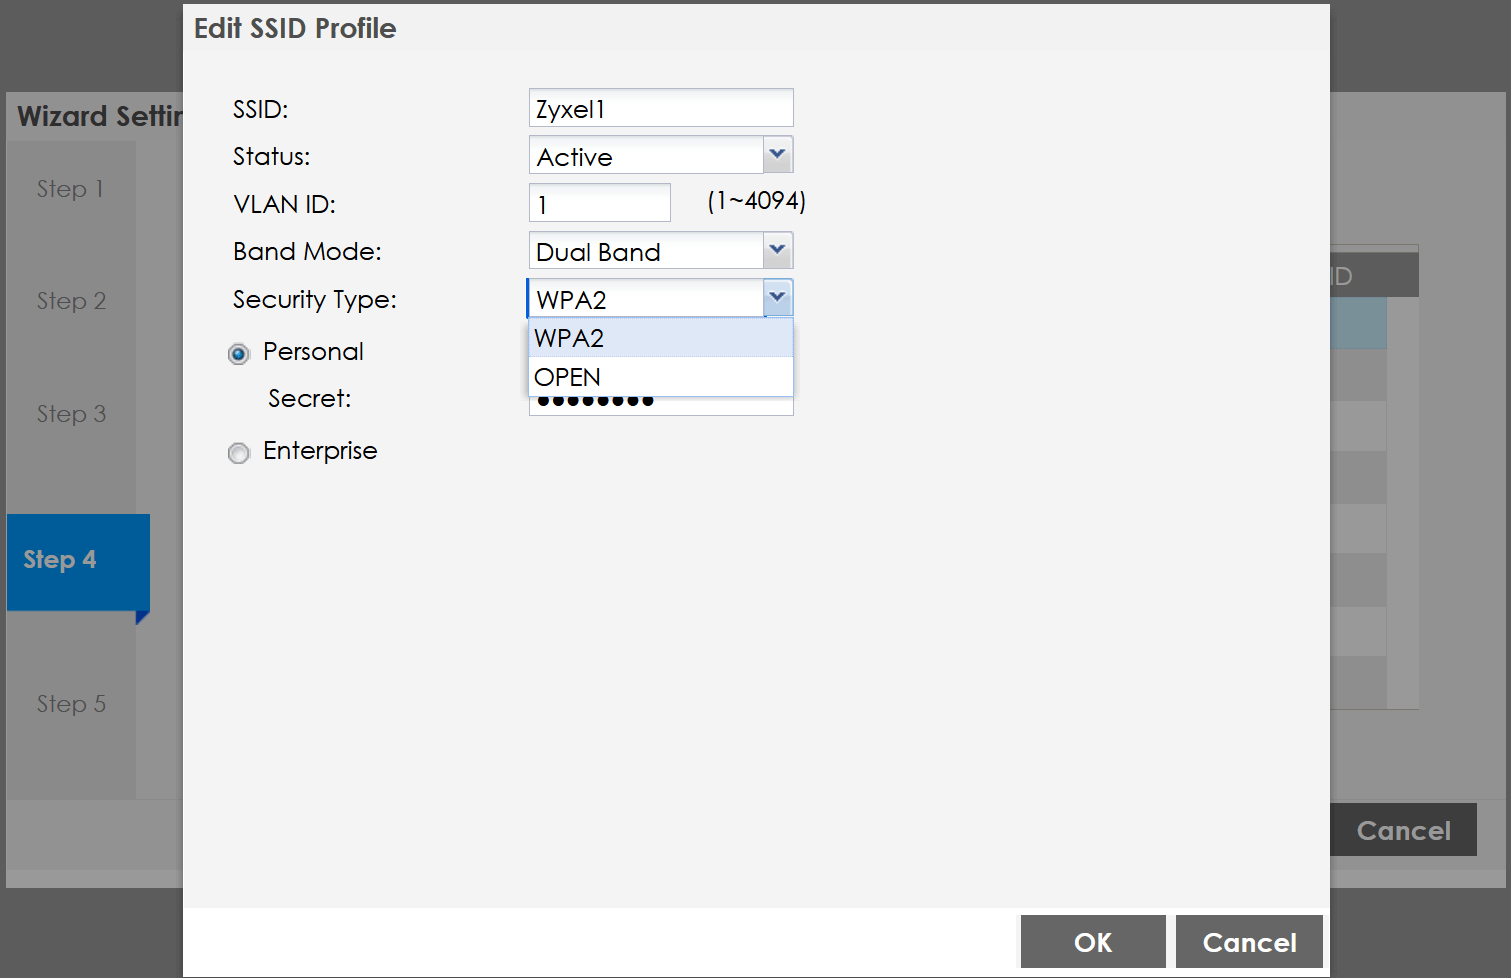
Task: Choose OPEN from the security list
Action: (660, 377)
